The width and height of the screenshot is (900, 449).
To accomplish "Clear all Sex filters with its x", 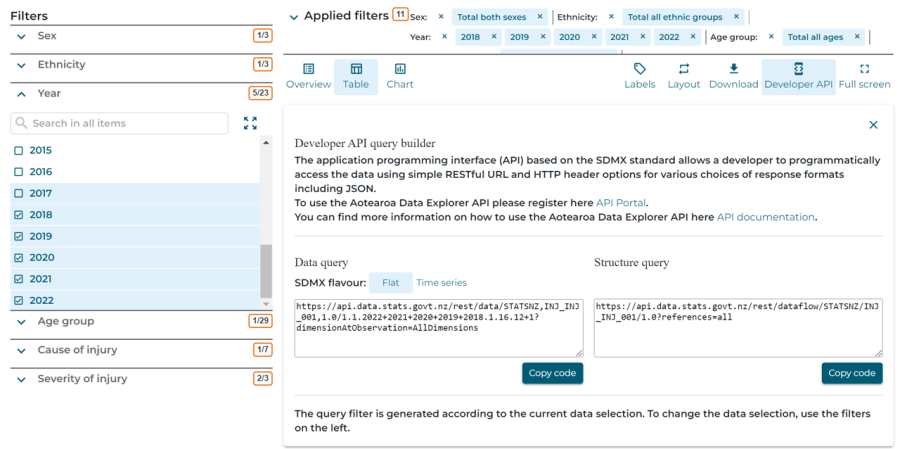I will [441, 17].
